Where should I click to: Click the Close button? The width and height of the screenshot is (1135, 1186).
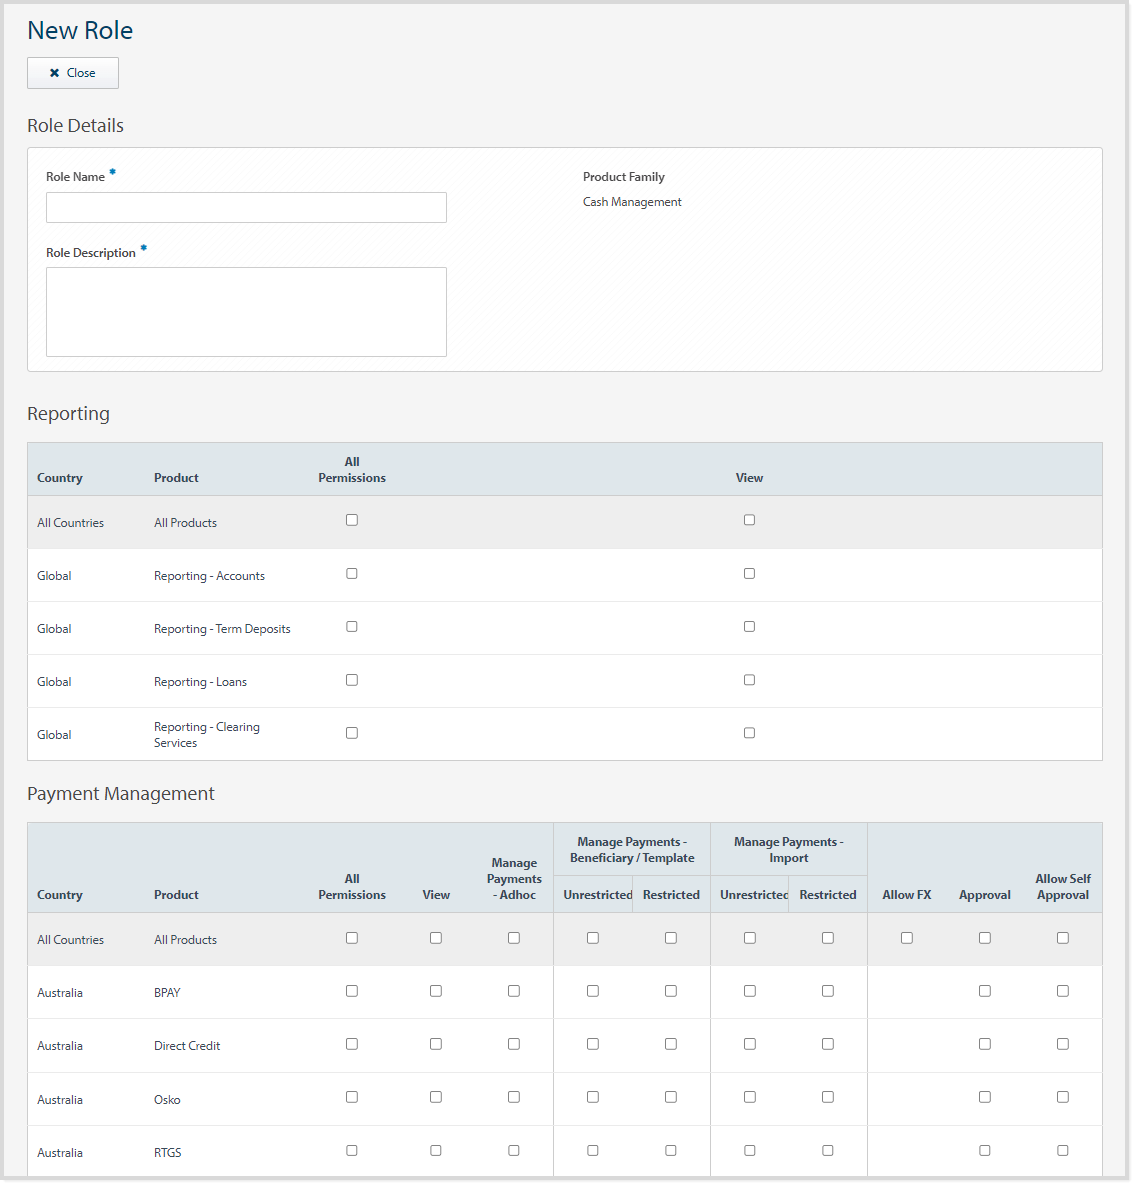tap(73, 73)
